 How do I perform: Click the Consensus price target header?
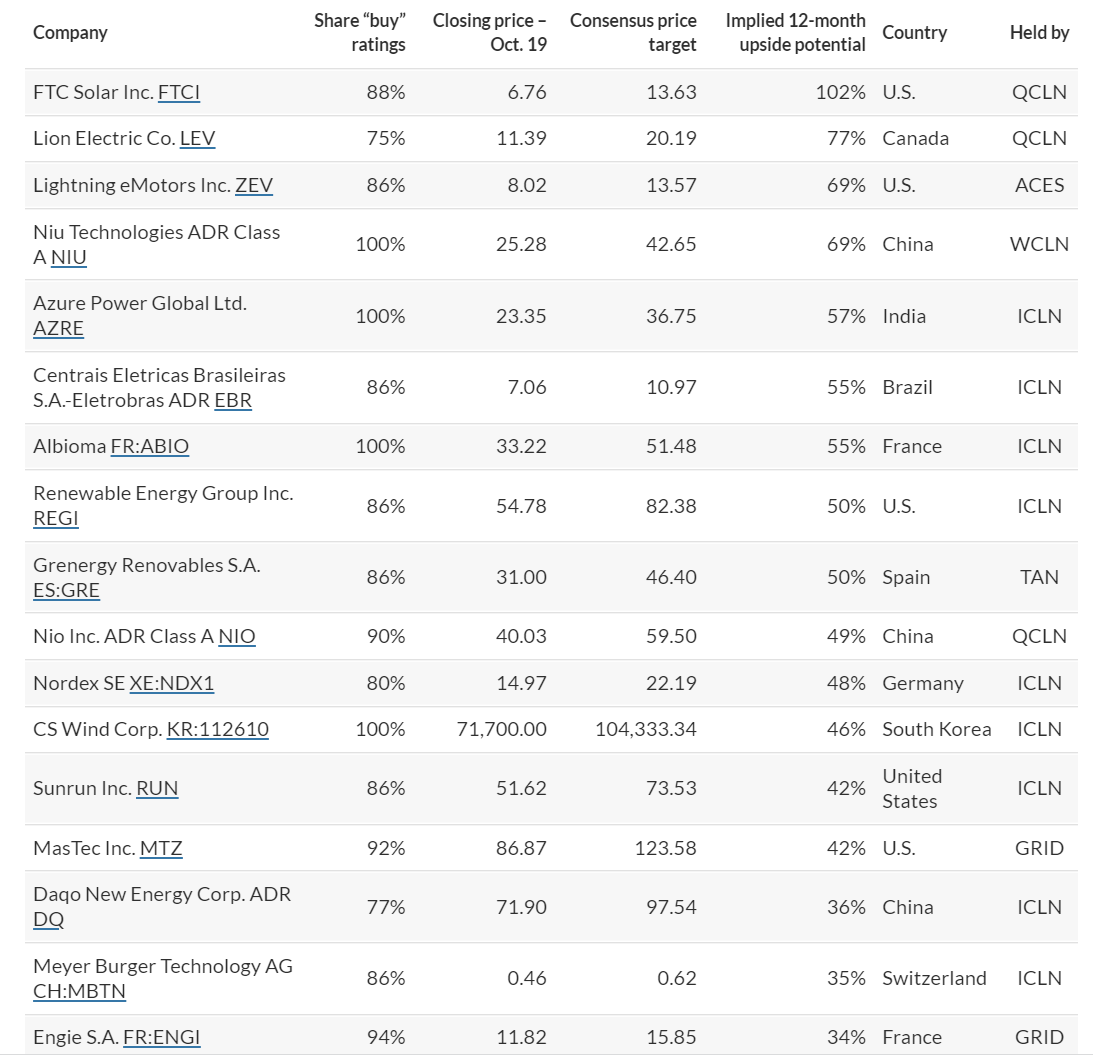click(633, 33)
